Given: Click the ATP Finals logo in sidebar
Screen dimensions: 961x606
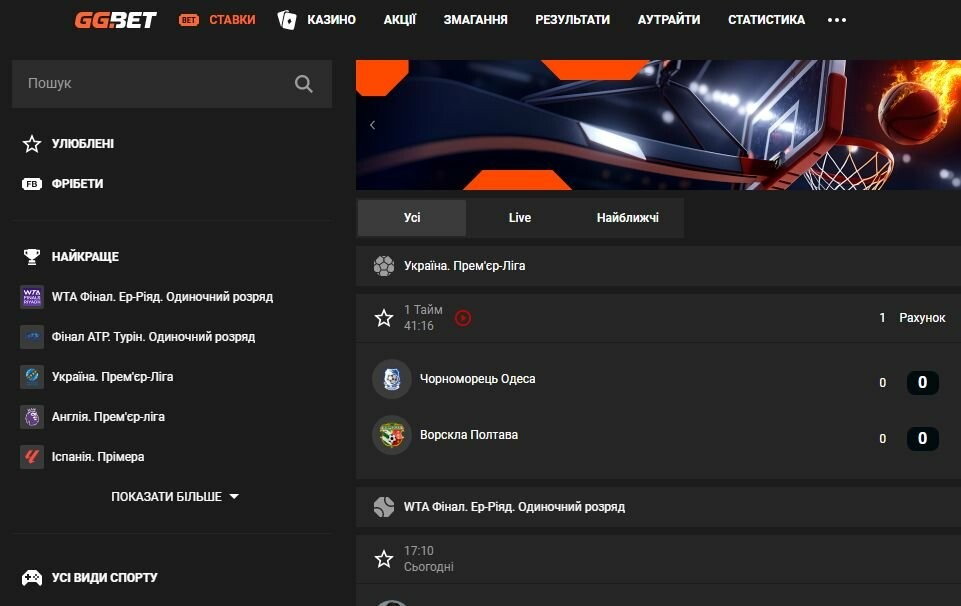Looking at the screenshot, I should tap(32, 337).
